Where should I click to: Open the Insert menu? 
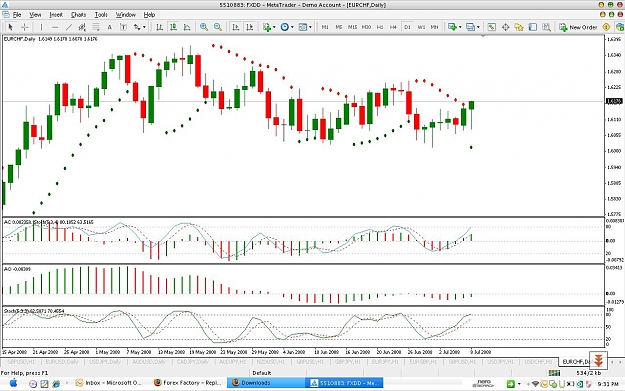56,15
